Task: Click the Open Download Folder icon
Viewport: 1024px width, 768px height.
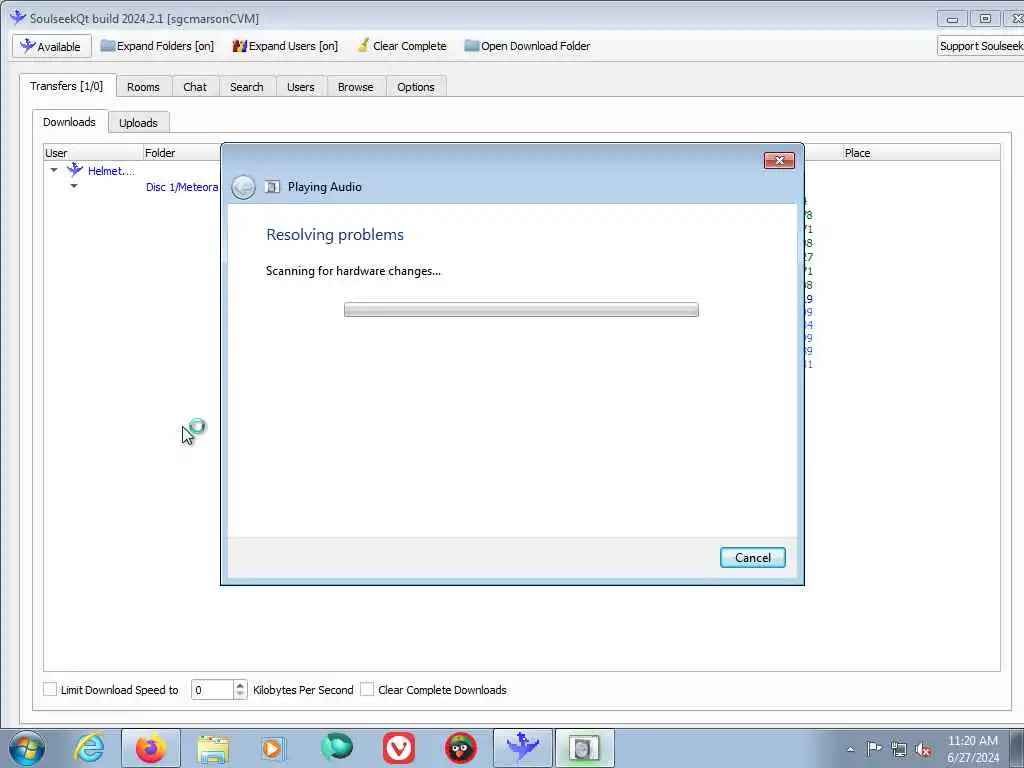Action: coord(472,46)
